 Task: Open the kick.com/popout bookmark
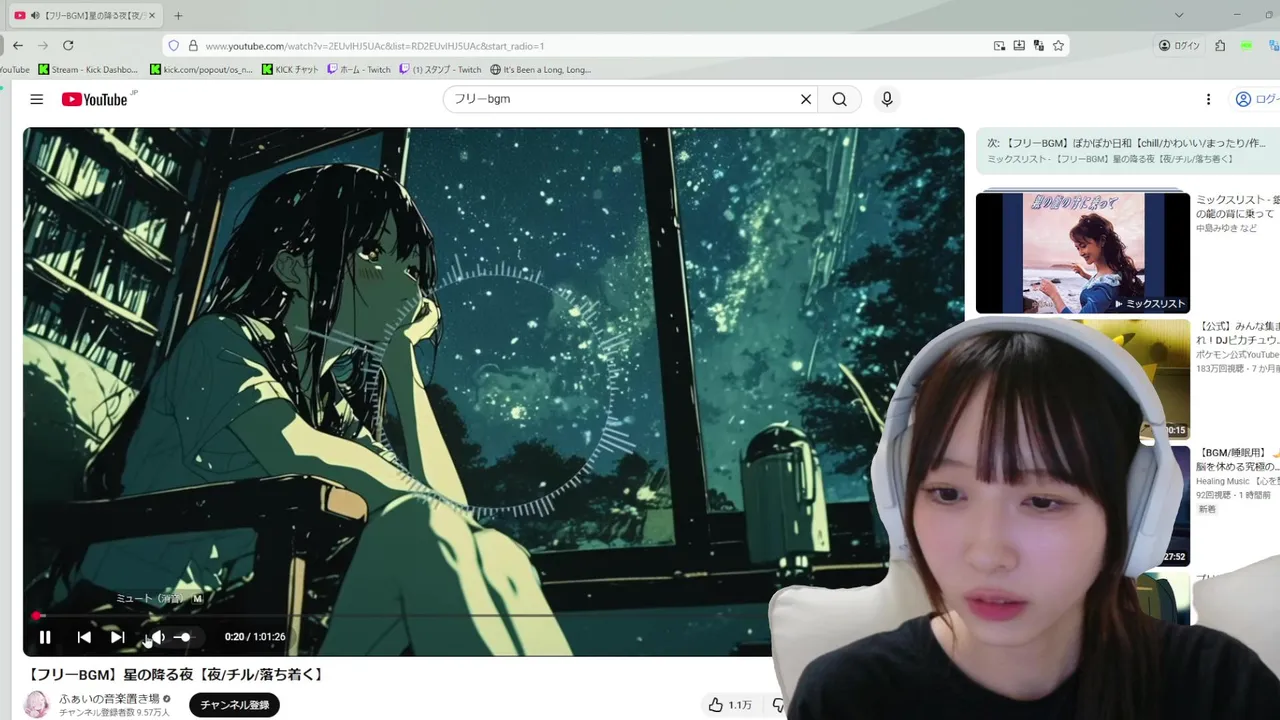coord(201,70)
